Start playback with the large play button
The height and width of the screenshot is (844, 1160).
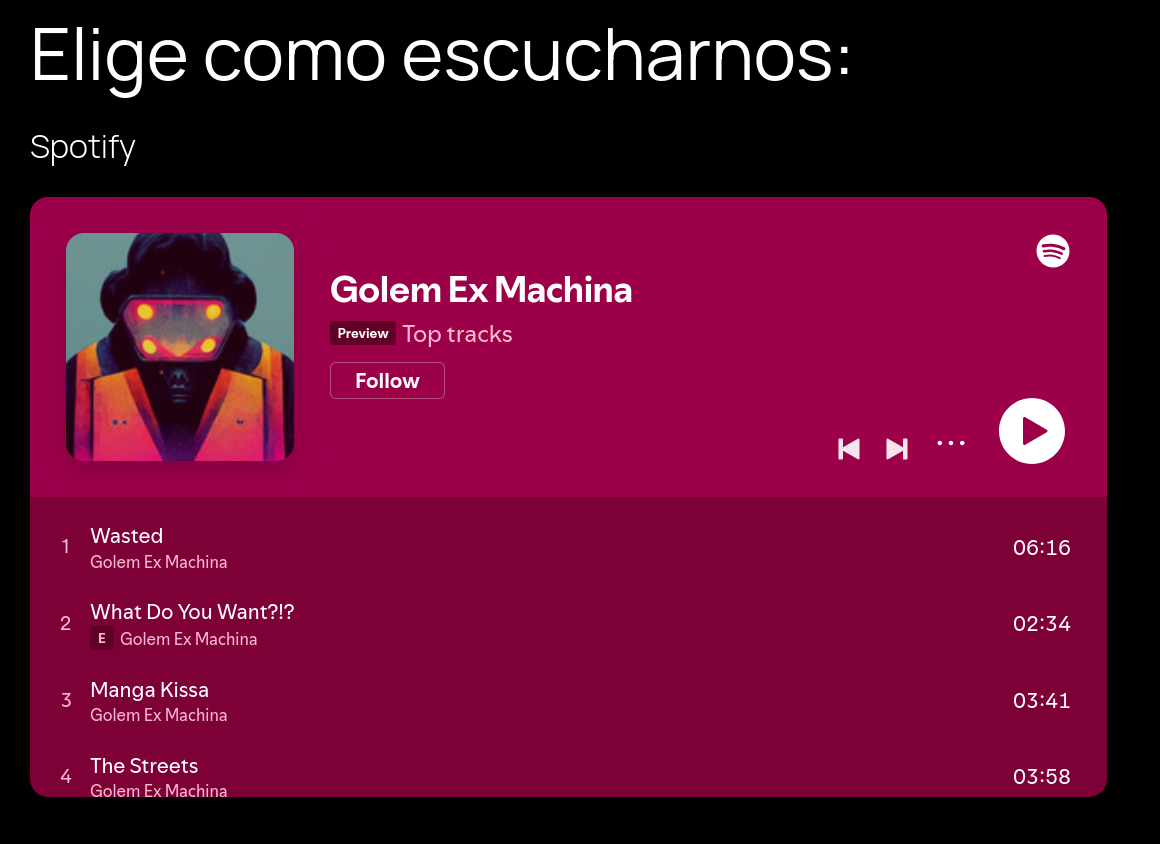(1031, 431)
